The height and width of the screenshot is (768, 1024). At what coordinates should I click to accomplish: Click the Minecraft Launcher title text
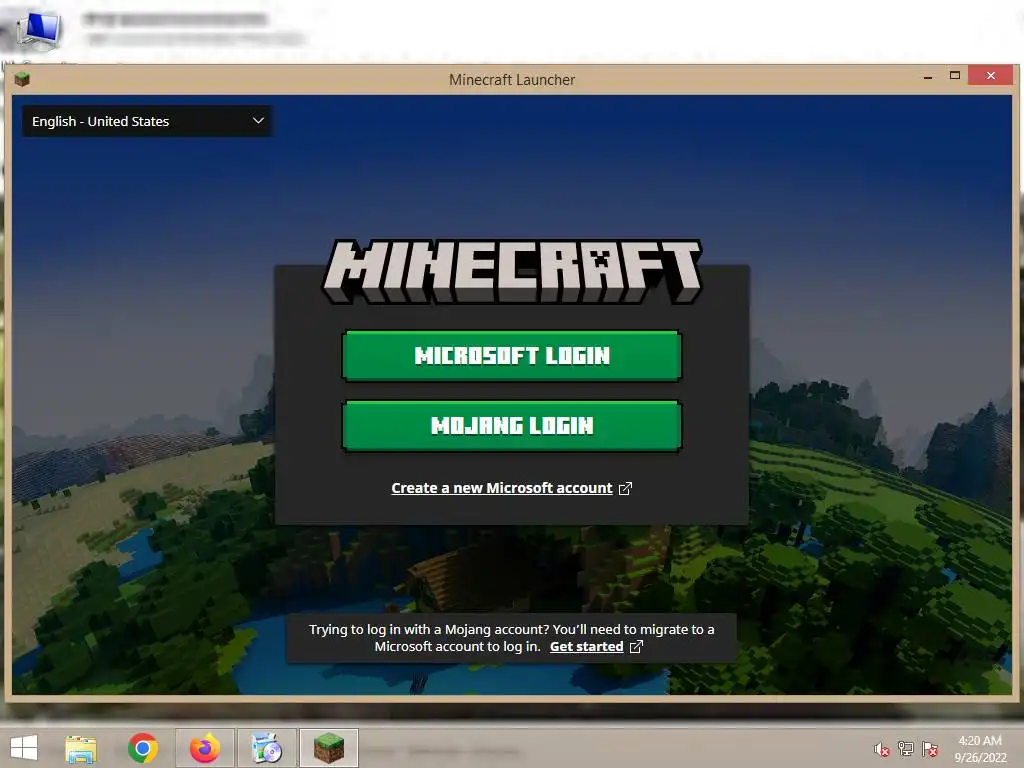pyautogui.click(x=512, y=80)
